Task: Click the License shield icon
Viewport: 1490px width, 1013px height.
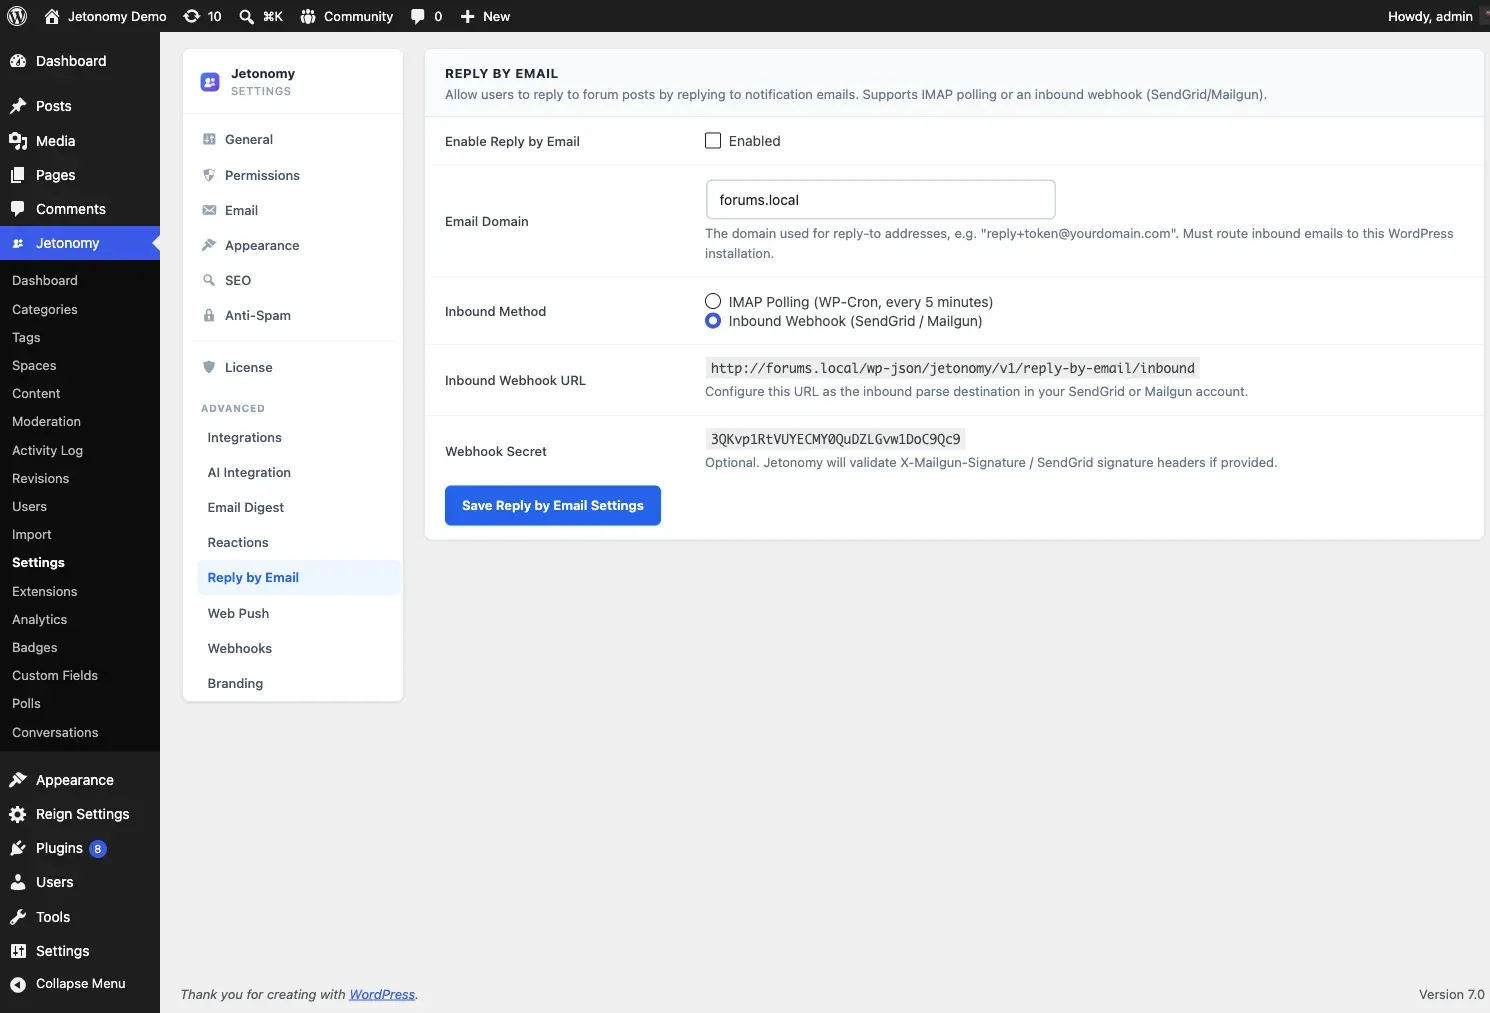Action: coord(209,367)
